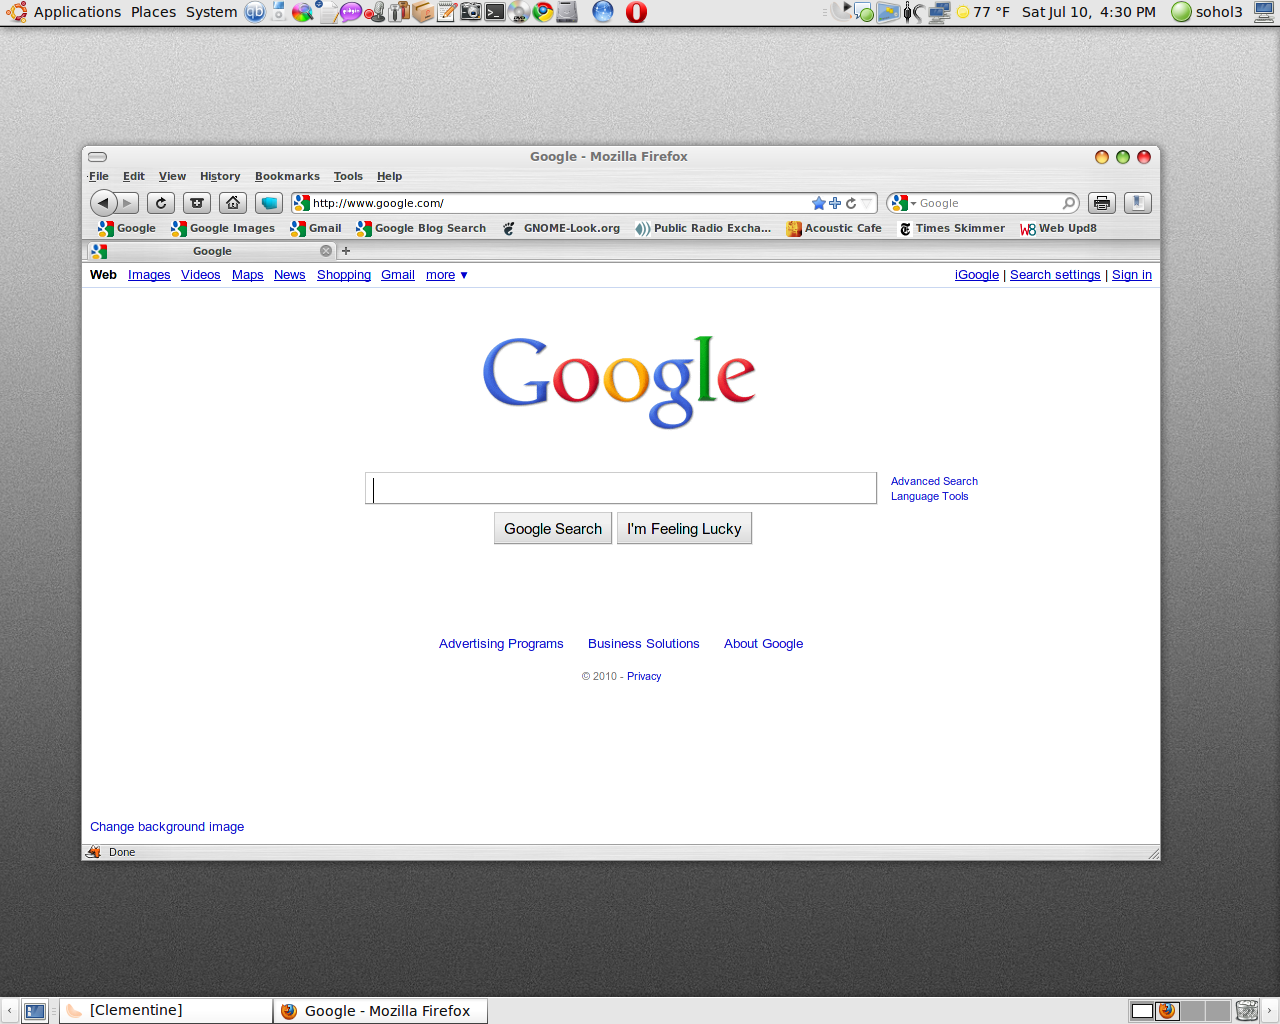Launch Google Chrome from the panel icon
Image resolution: width=1280 pixels, height=1024 pixels.
(543, 12)
